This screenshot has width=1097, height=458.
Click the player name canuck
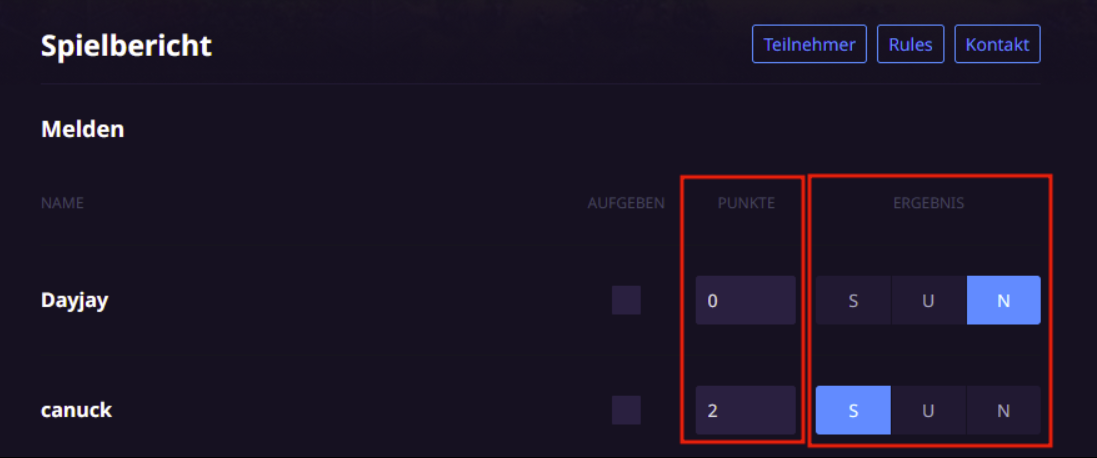point(76,410)
